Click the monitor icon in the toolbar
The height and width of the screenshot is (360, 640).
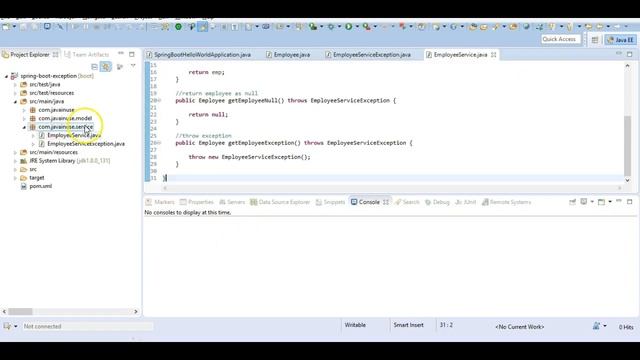[x=47, y=27]
